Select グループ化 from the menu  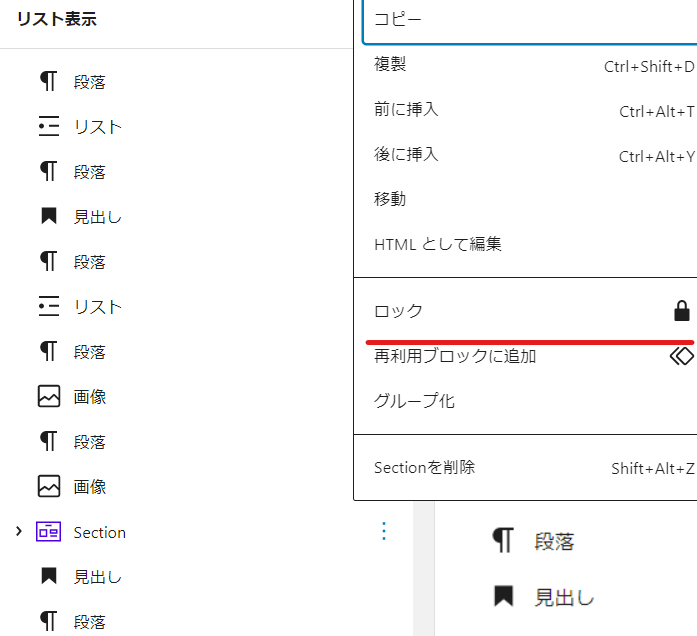coord(414,401)
